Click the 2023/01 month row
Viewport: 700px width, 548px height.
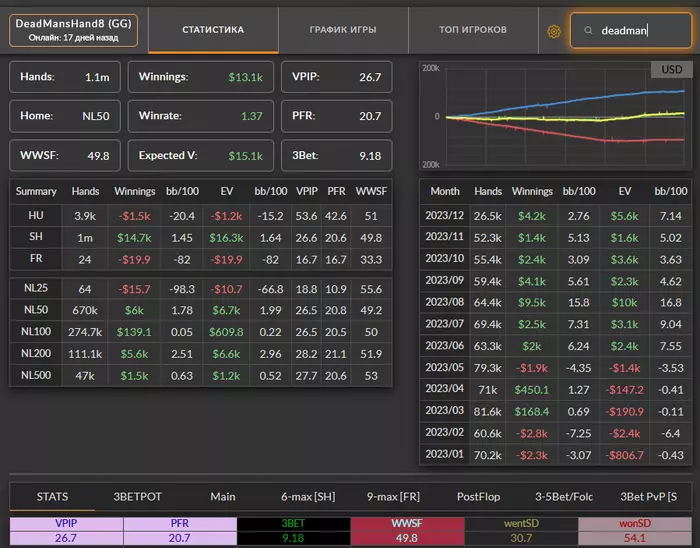pos(555,455)
